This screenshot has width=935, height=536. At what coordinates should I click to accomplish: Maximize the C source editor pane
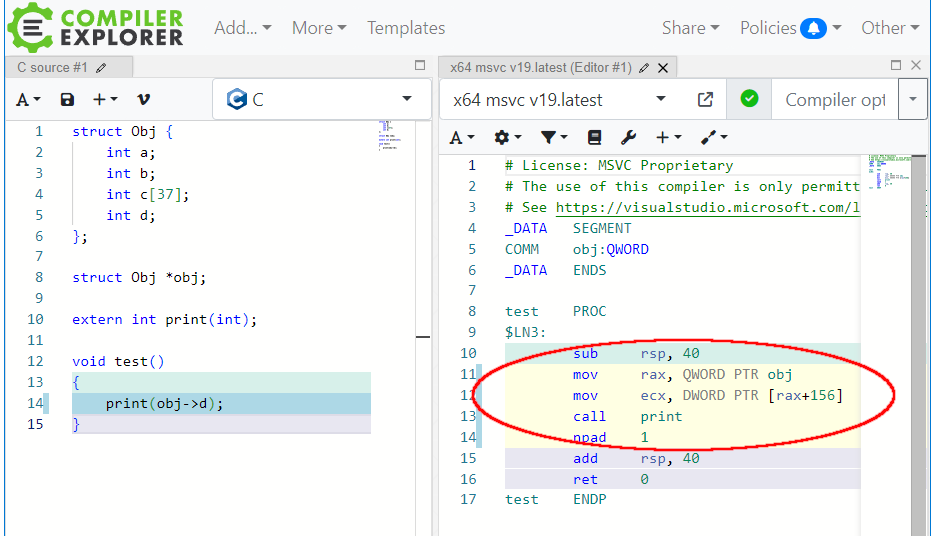point(420,66)
